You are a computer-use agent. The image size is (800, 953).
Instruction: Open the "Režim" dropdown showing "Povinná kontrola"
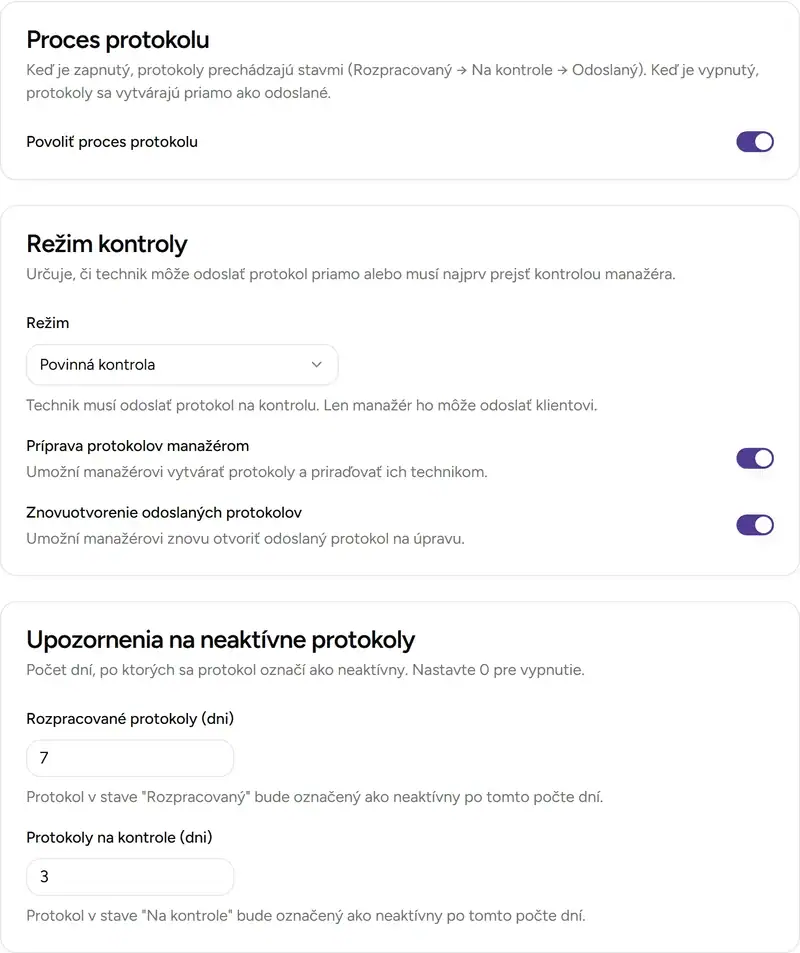click(182, 365)
